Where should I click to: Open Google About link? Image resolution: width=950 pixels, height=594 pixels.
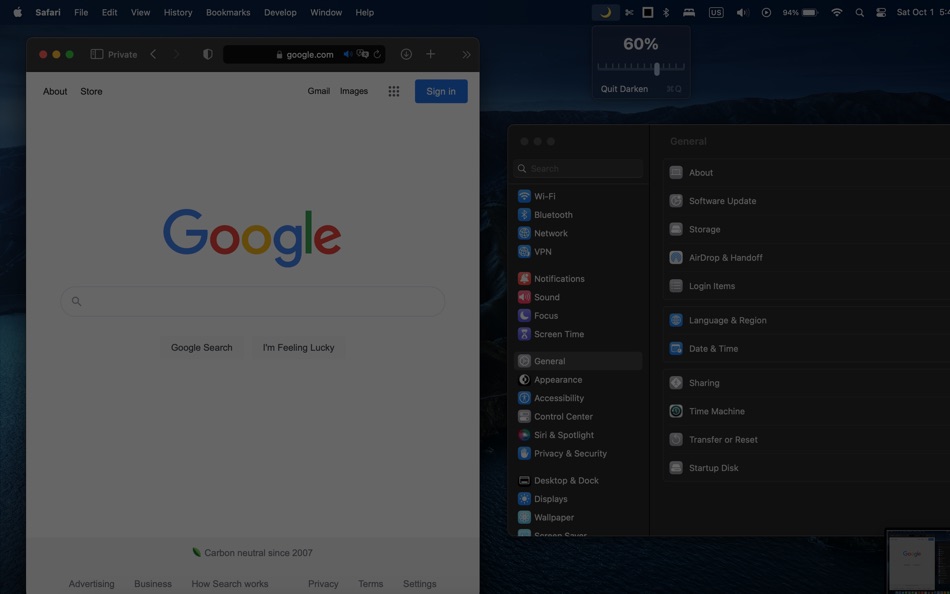[x=55, y=92]
